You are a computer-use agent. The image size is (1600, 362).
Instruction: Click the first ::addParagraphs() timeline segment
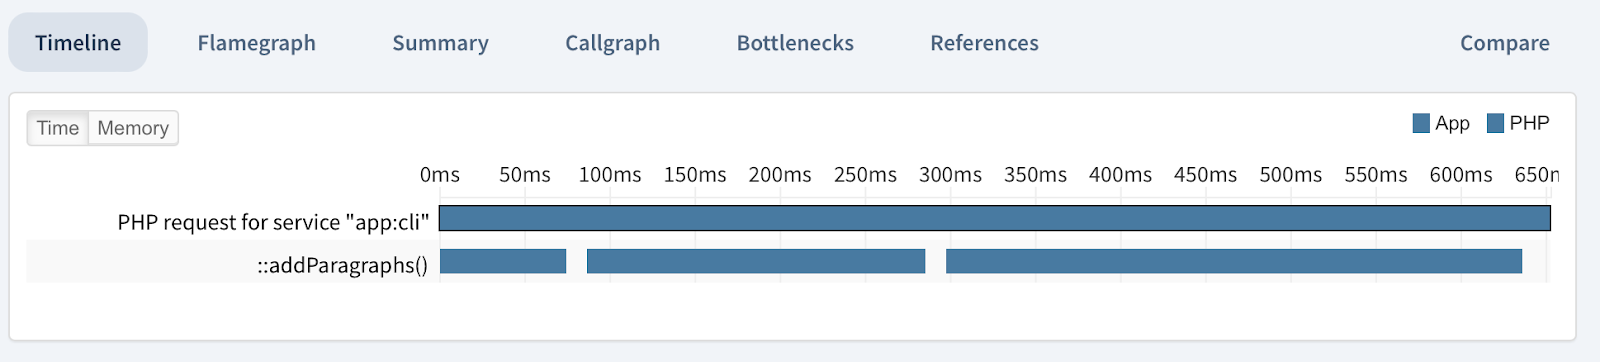[x=503, y=261]
